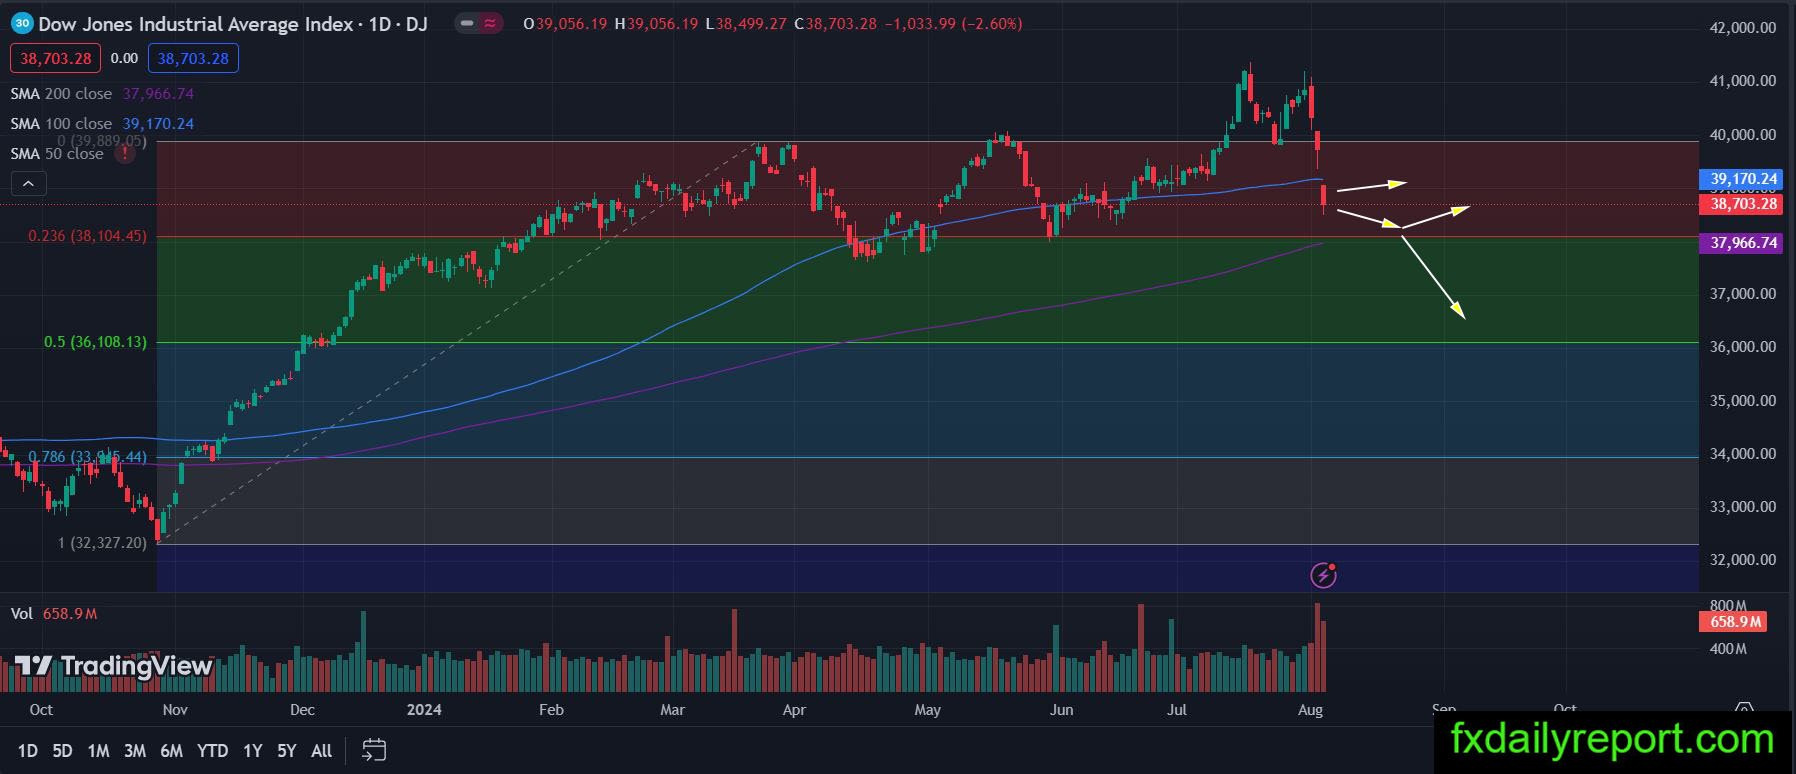The width and height of the screenshot is (1796, 774).
Task: Click 32,000.00 on the price axis
Action: coord(1743,560)
